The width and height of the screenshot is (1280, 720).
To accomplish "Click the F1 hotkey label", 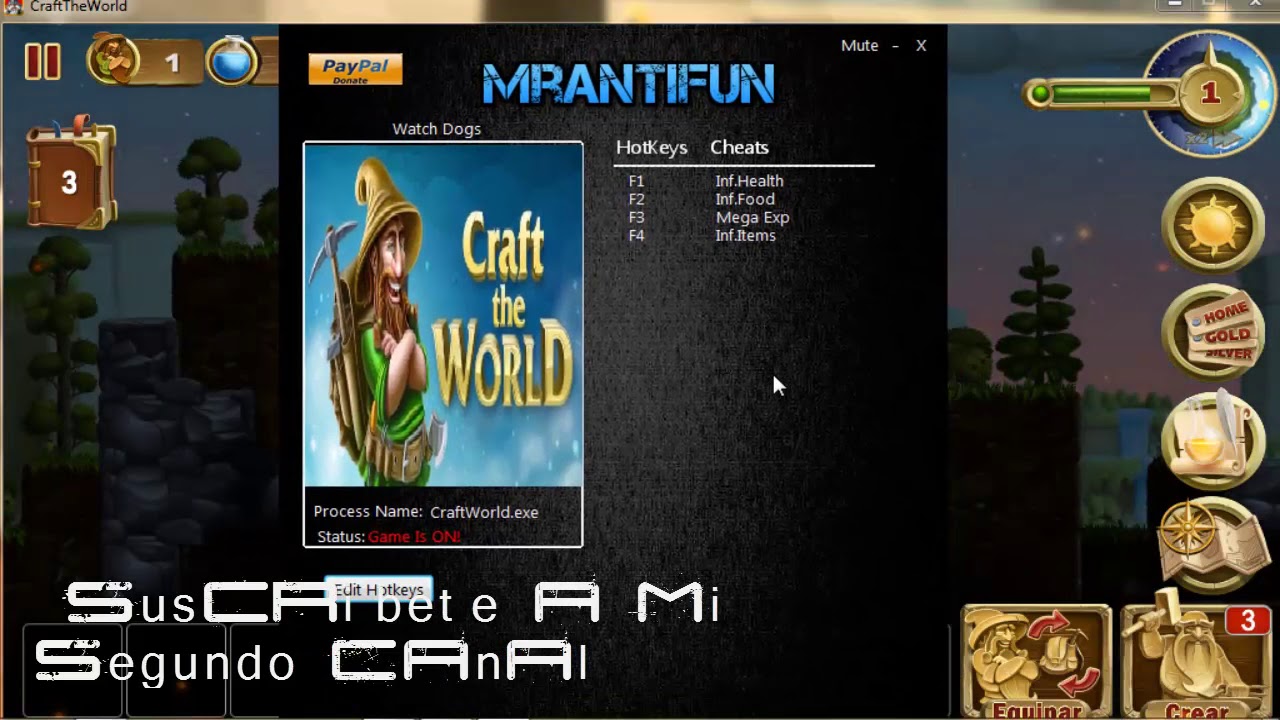I will tap(636, 181).
